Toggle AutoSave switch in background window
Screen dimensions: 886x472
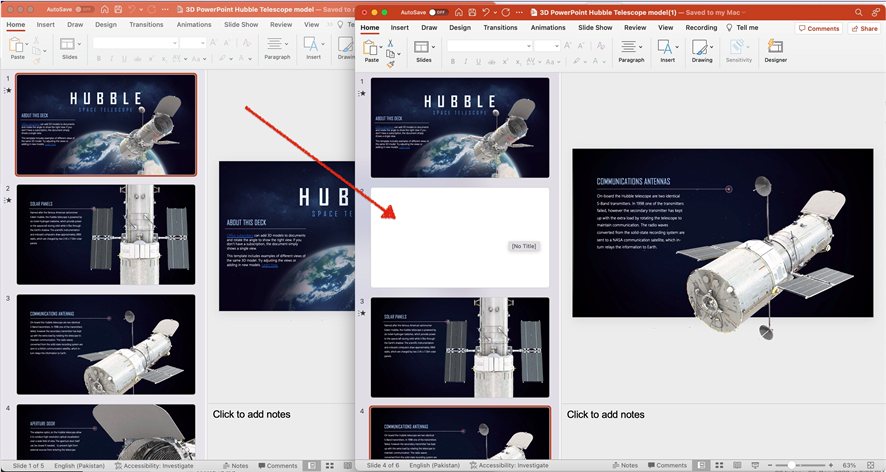coord(83,10)
